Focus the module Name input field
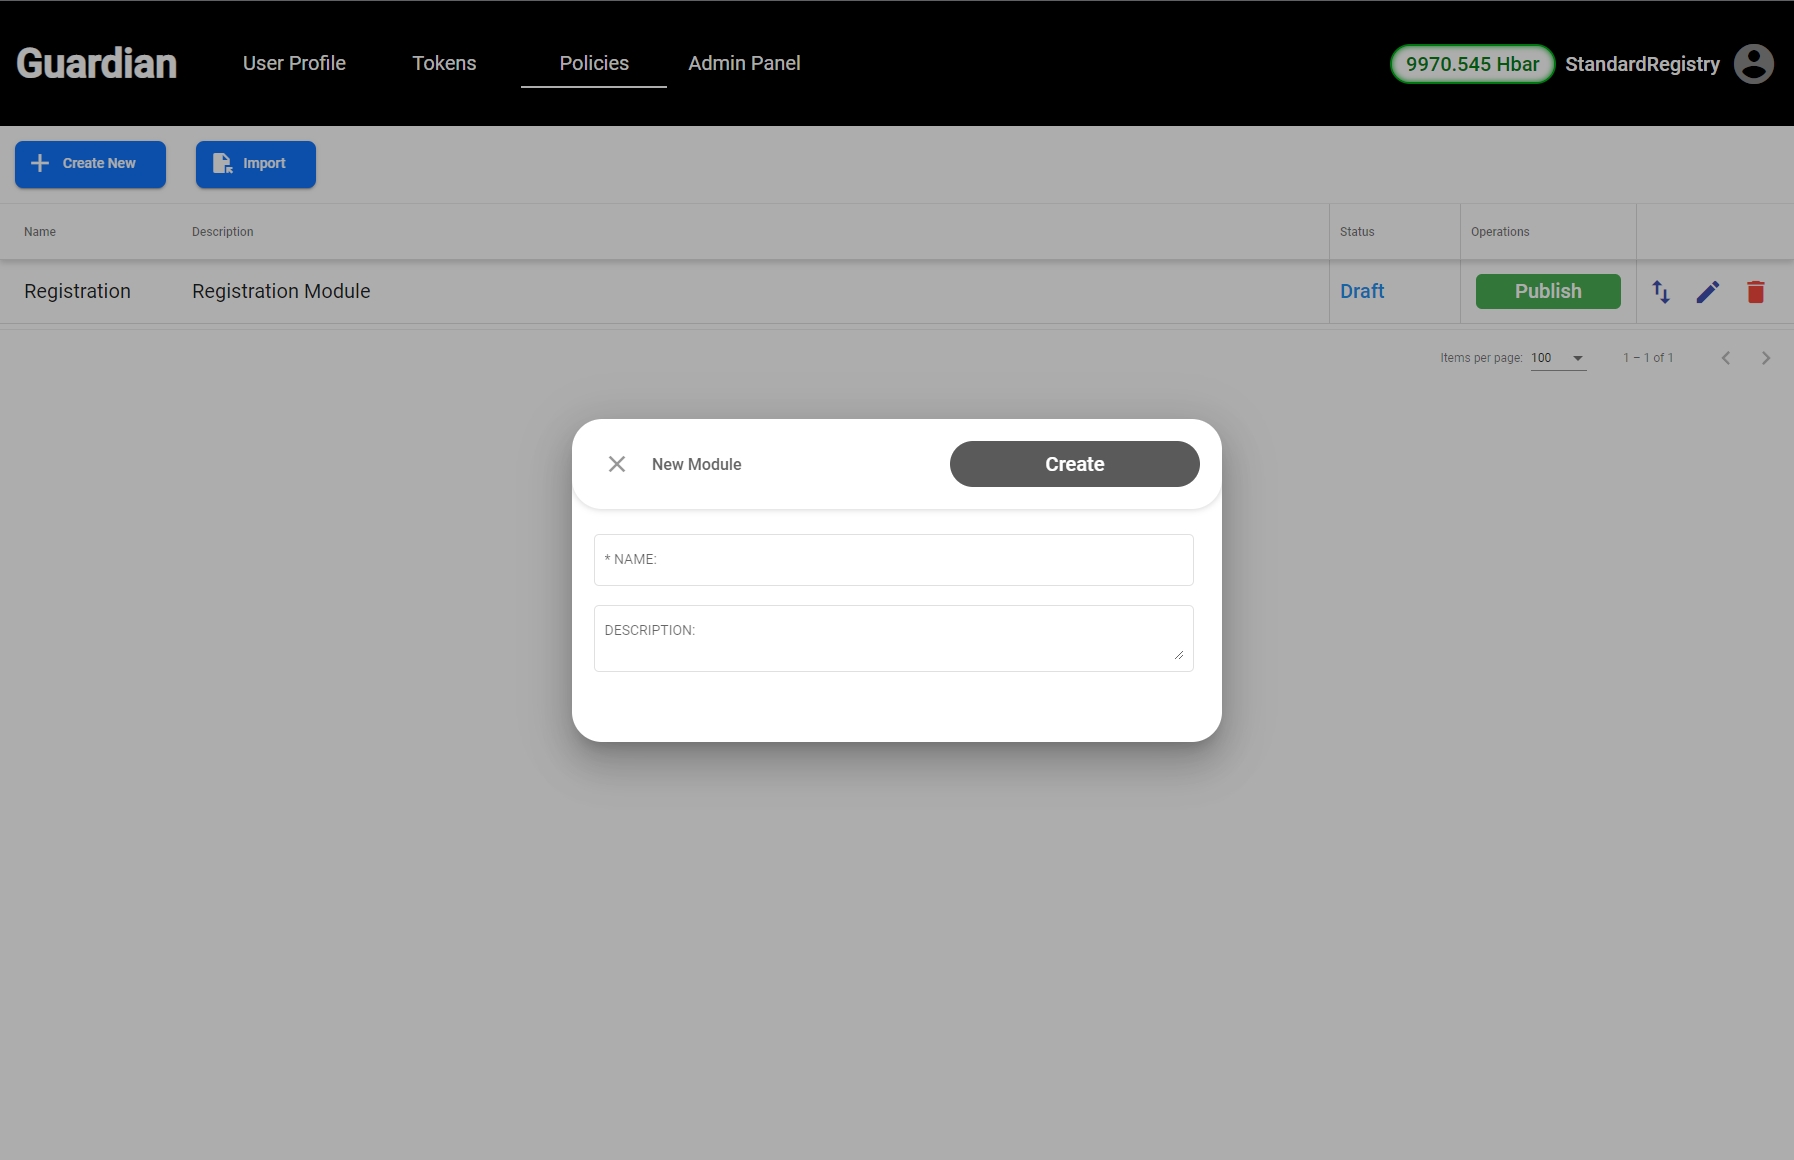The height and width of the screenshot is (1160, 1794). click(x=893, y=560)
